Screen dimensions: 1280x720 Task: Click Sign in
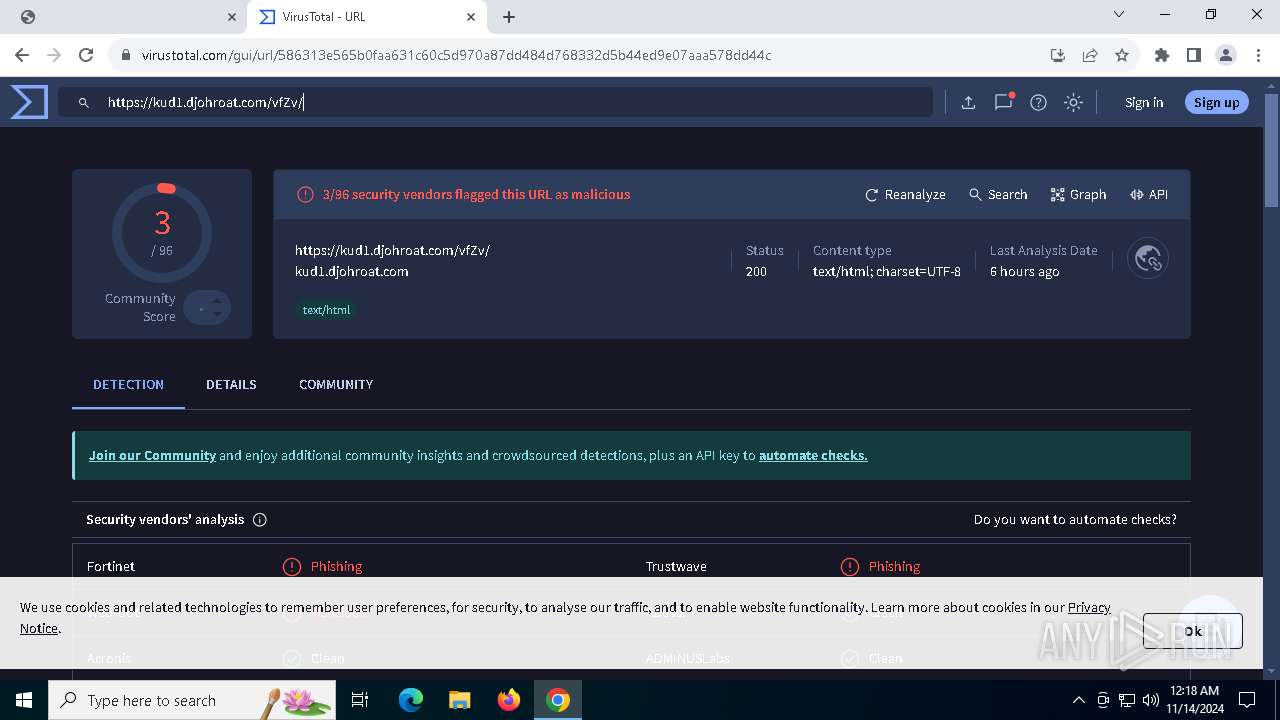1144,102
